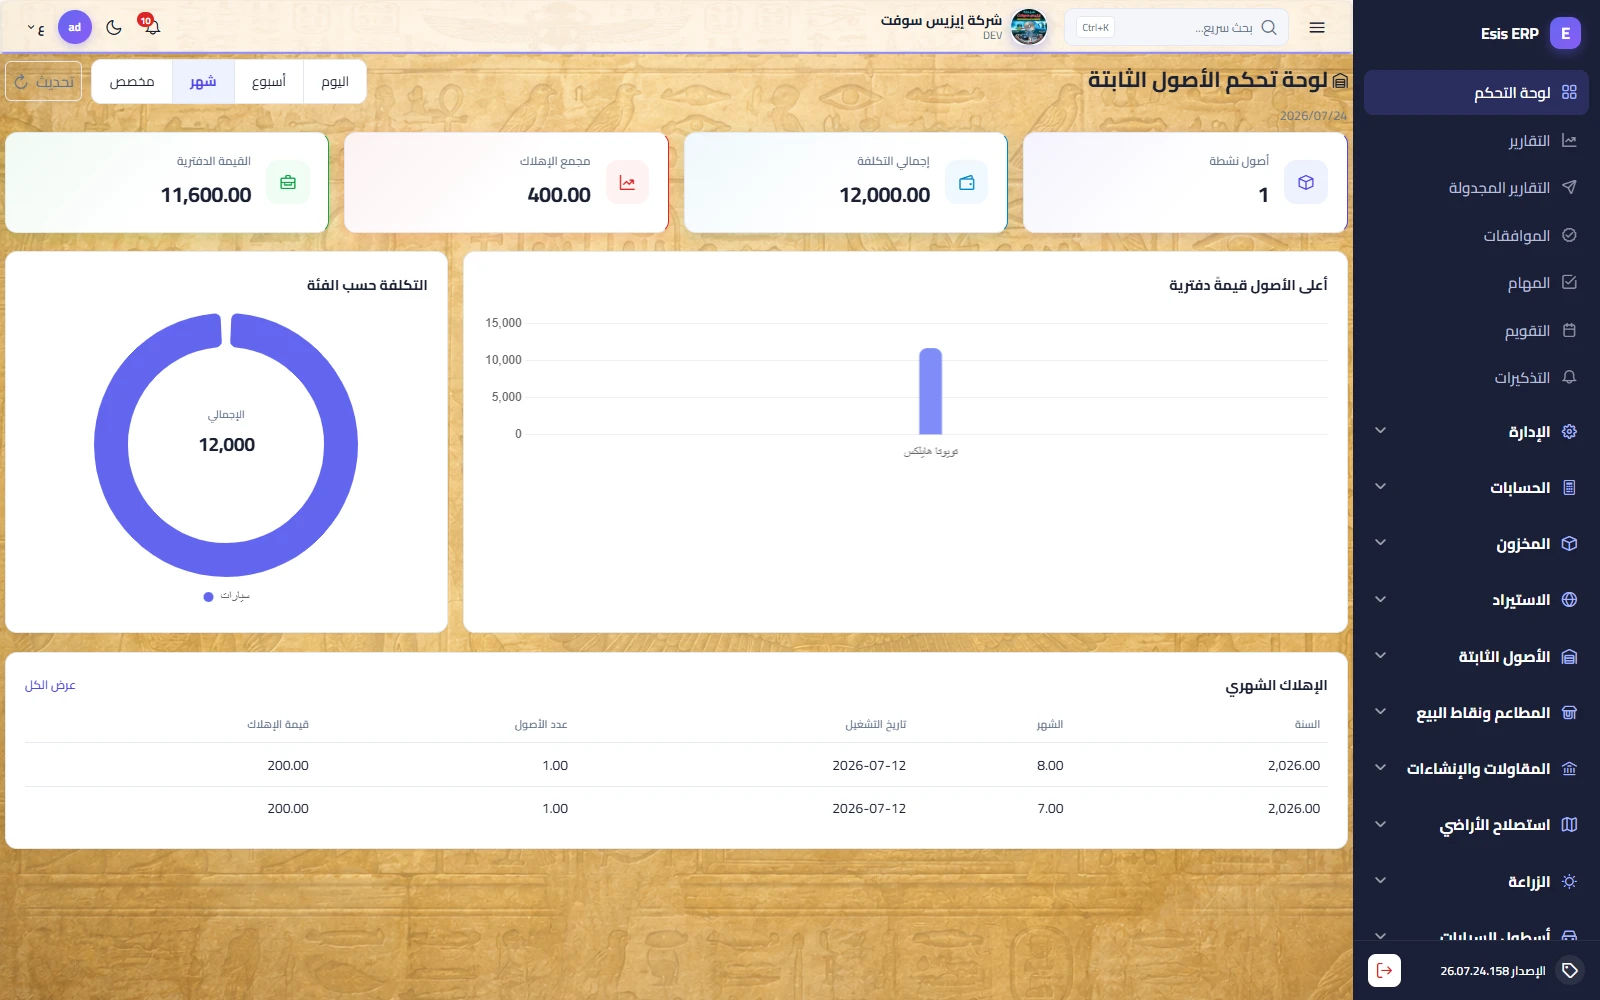Expand the الاستيراد section chevron

click(1380, 600)
